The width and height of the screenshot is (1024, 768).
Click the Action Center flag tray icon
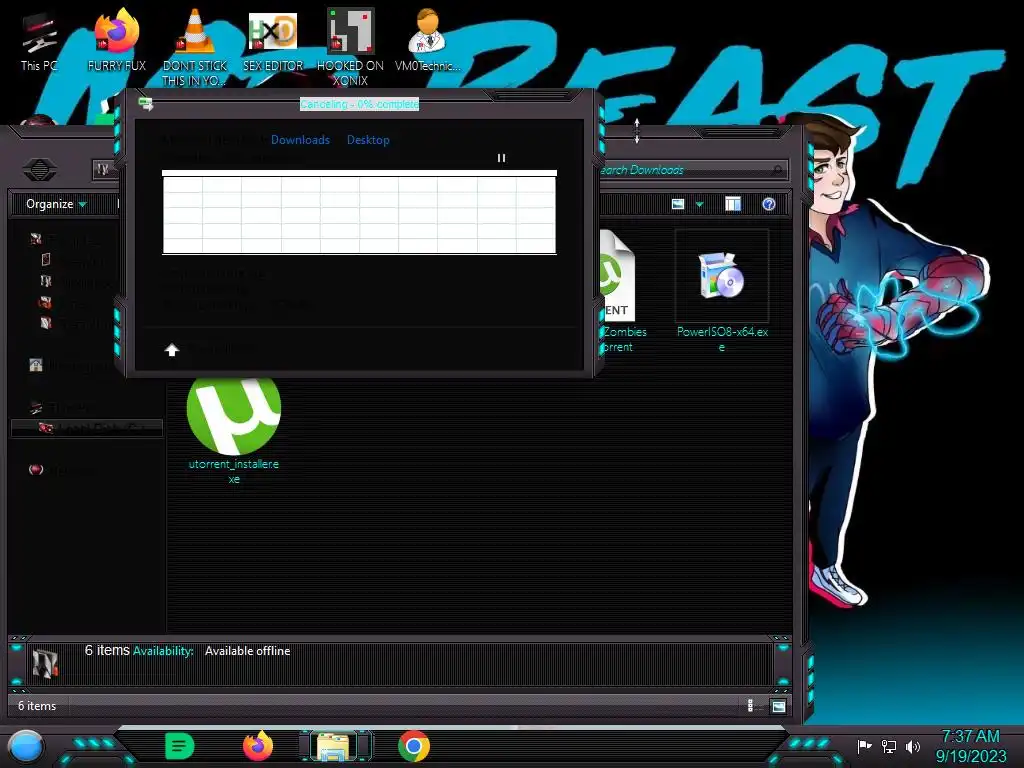click(864, 746)
